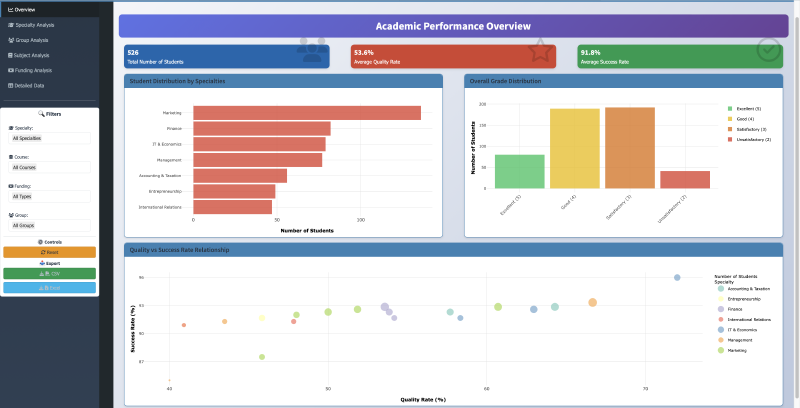Click the star icon on Quality Rate card
The height and width of the screenshot is (408, 800).
[540, 50]
